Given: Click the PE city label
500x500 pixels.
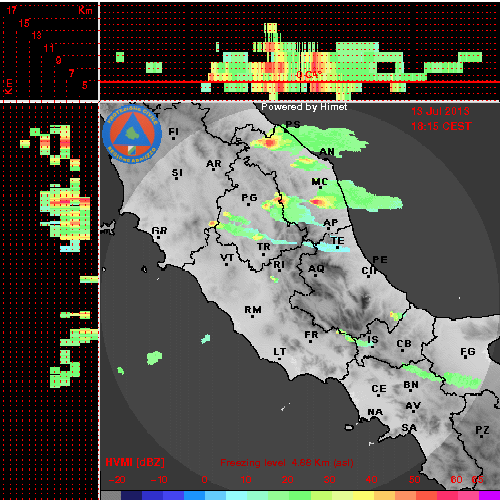Looking at the screenshot, I should tap(380, 259).
